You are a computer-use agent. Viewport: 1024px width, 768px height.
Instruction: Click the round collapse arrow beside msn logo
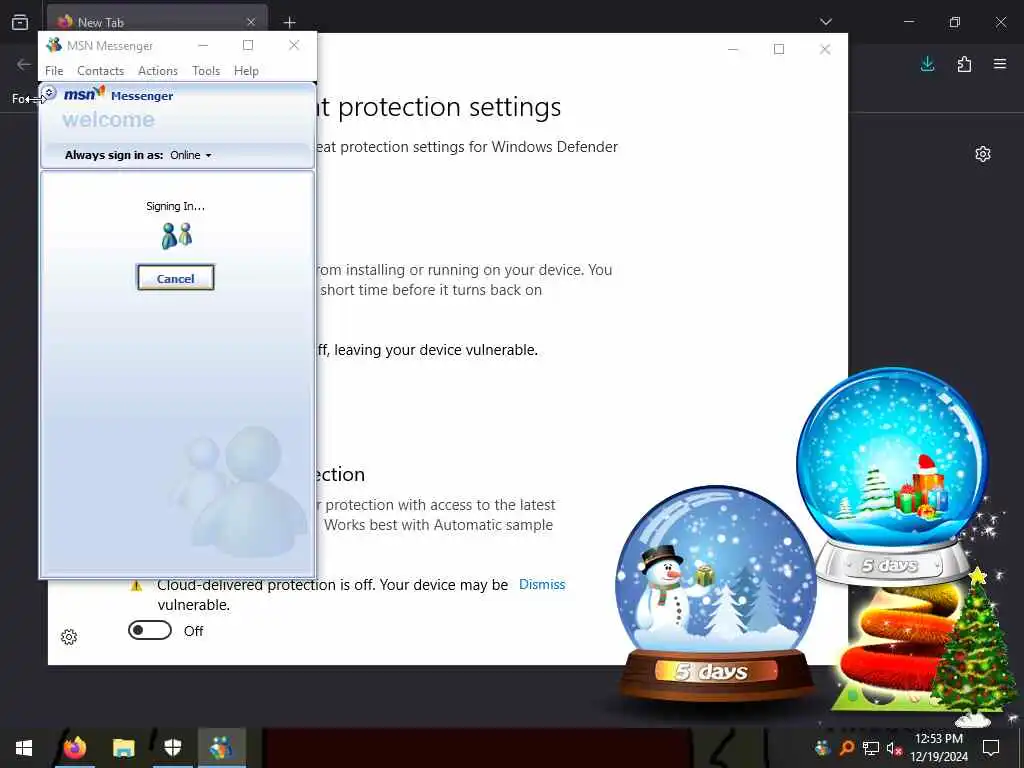49,93
